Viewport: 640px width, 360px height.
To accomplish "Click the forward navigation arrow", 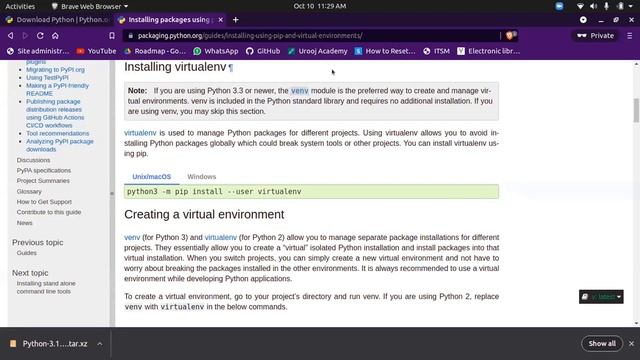I will click(25, 36).
